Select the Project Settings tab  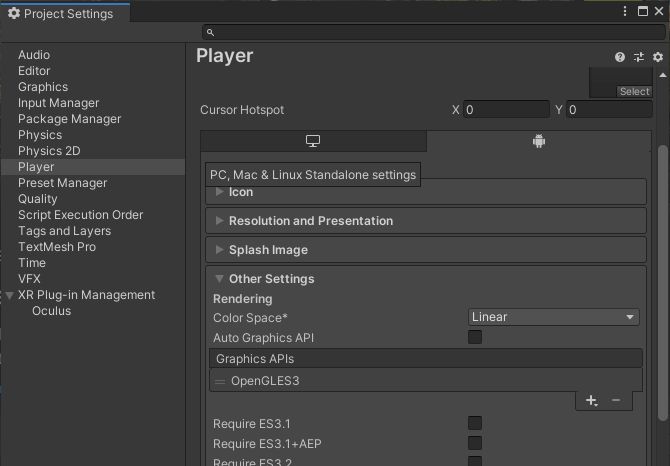[66, 14]
